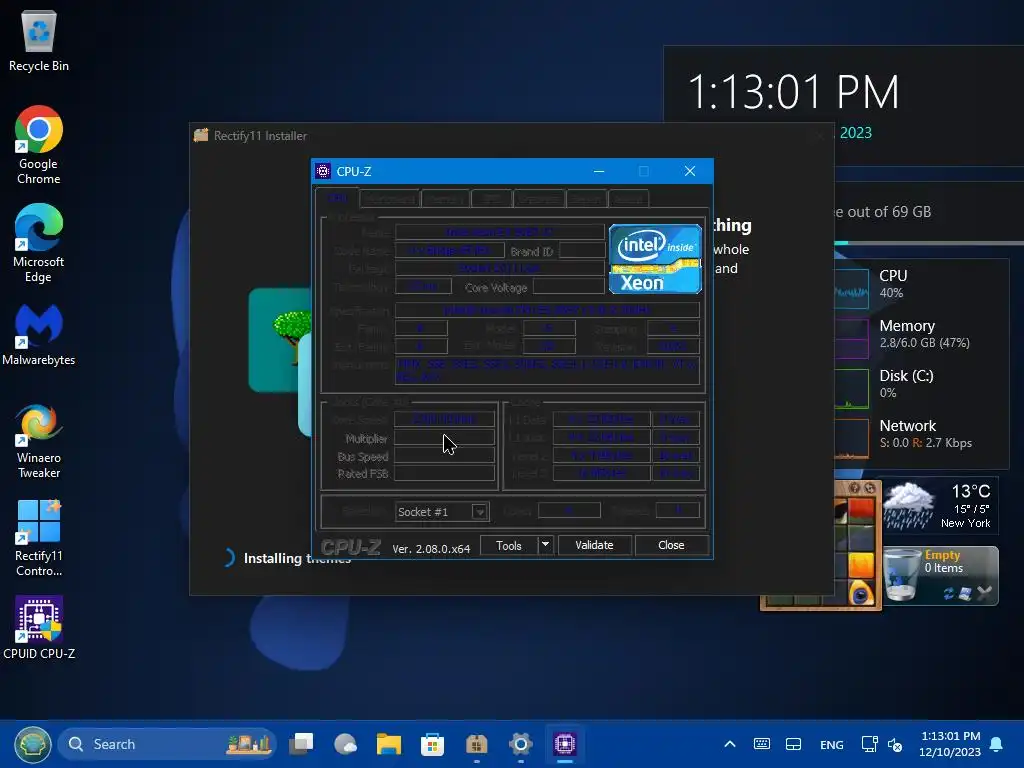Image resolution: width=1024 pixels, height=768 pixels.
Task: Click the CPU-Z taskbar icon
Action: (565, 744)
